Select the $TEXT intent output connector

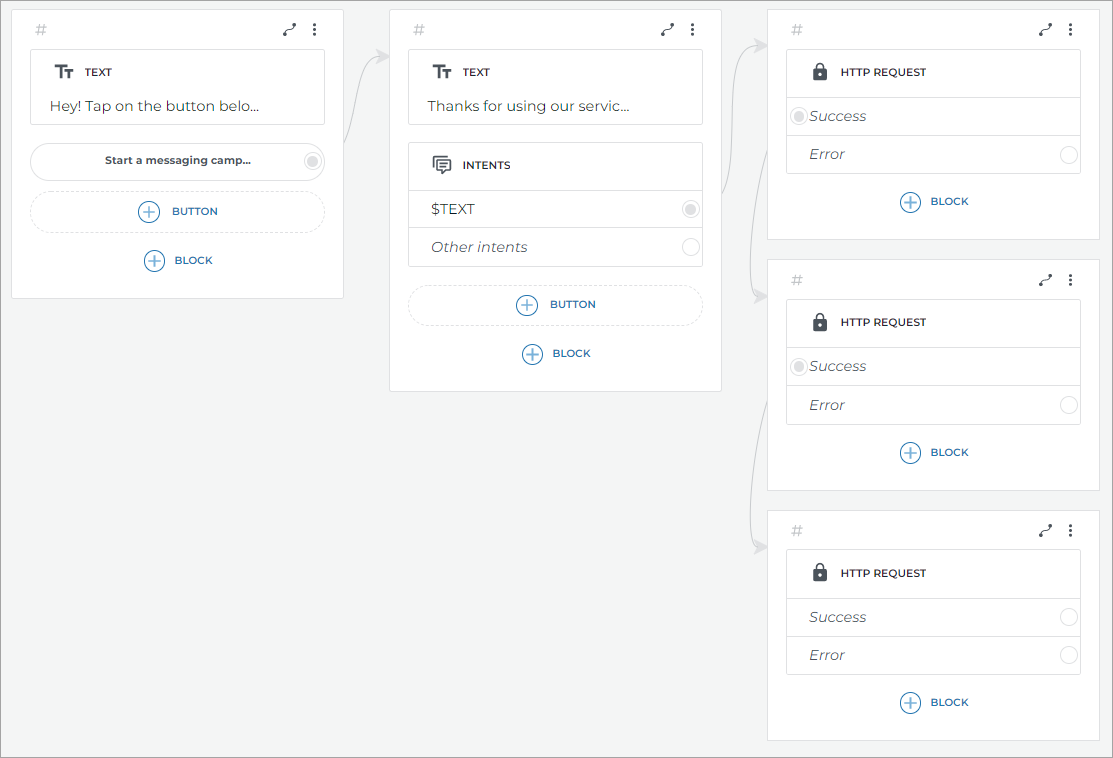[690, 209]
